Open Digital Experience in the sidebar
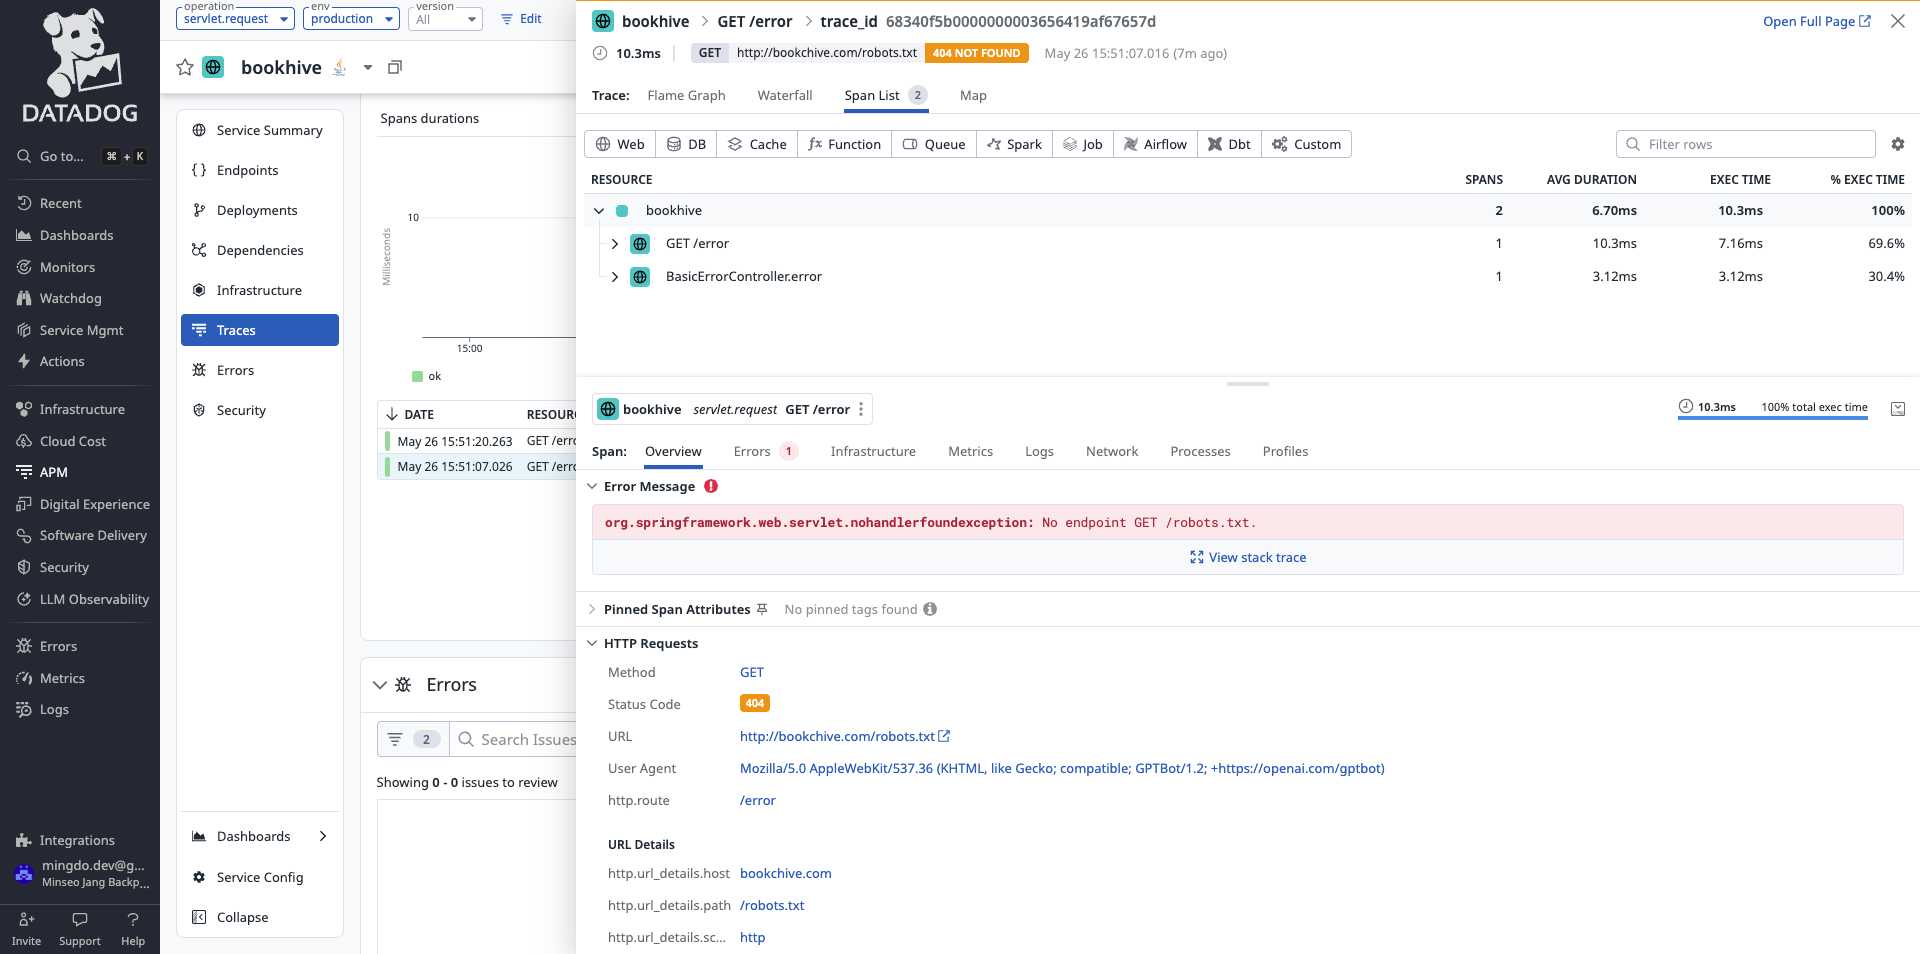 pos(94,504)
